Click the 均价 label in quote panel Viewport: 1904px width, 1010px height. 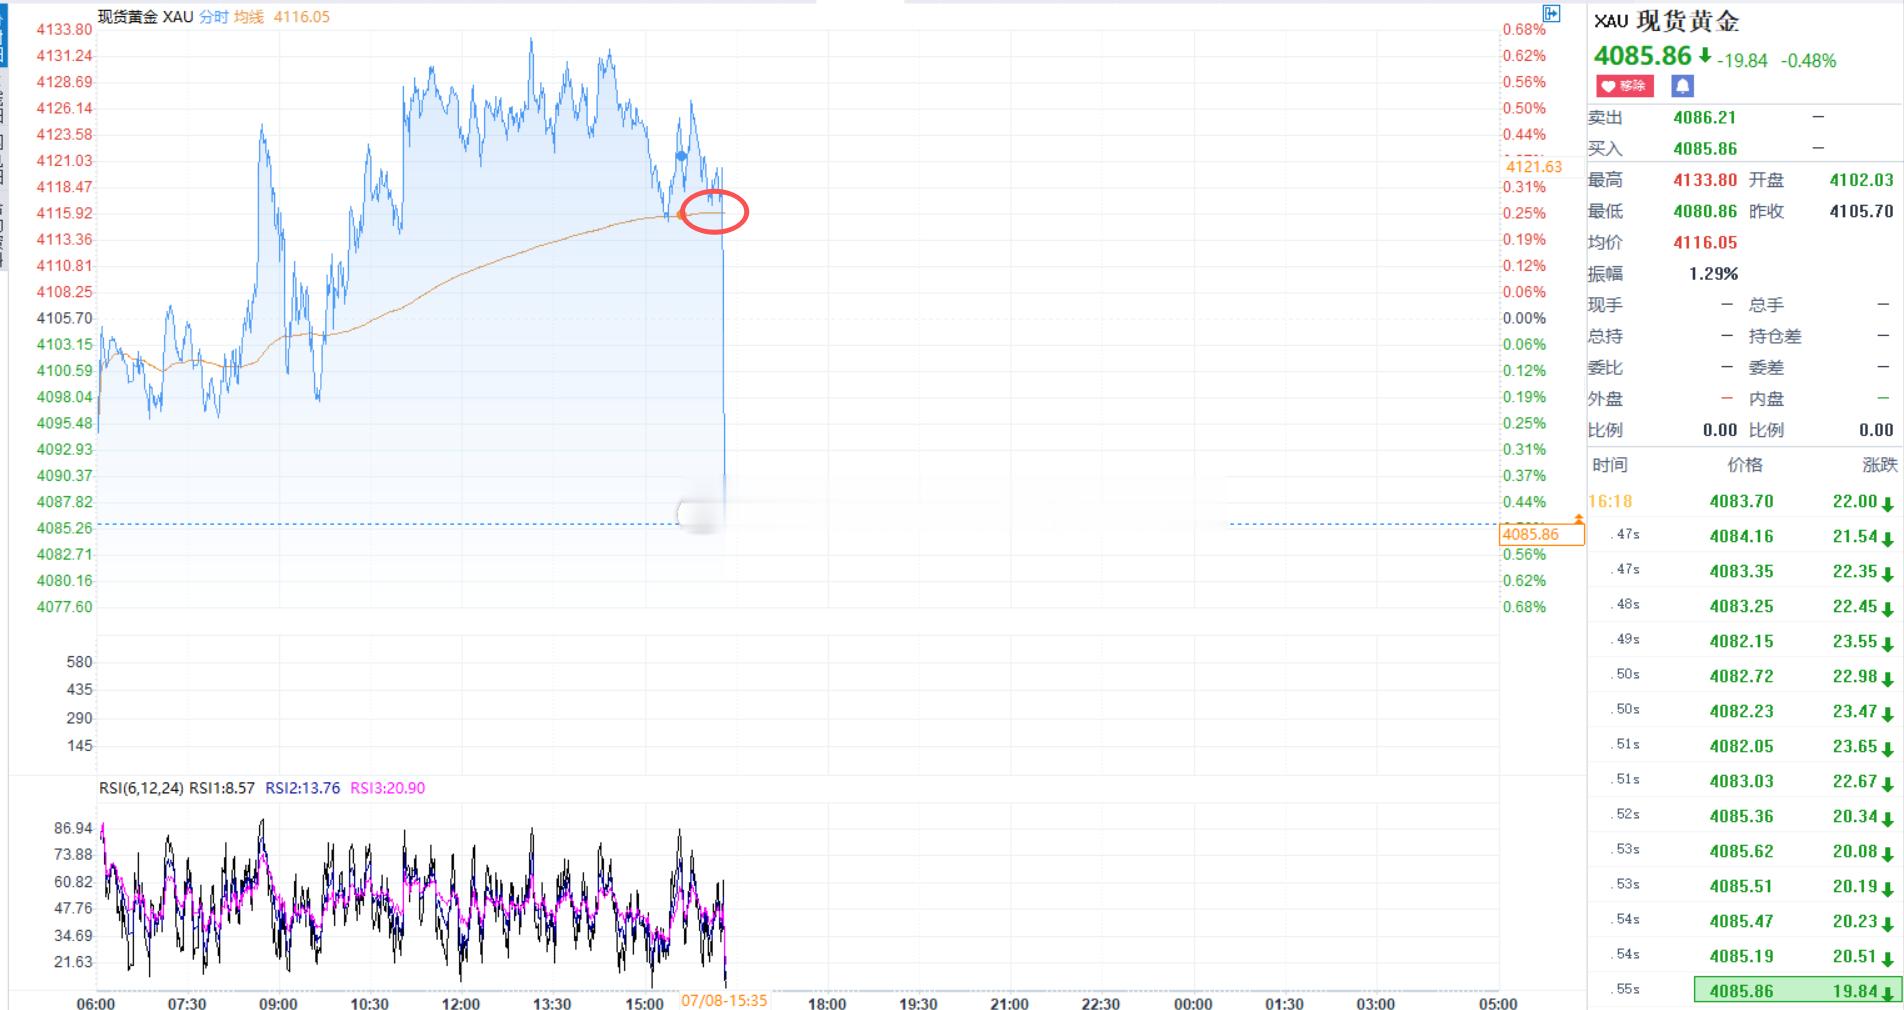click(1605, 242)
